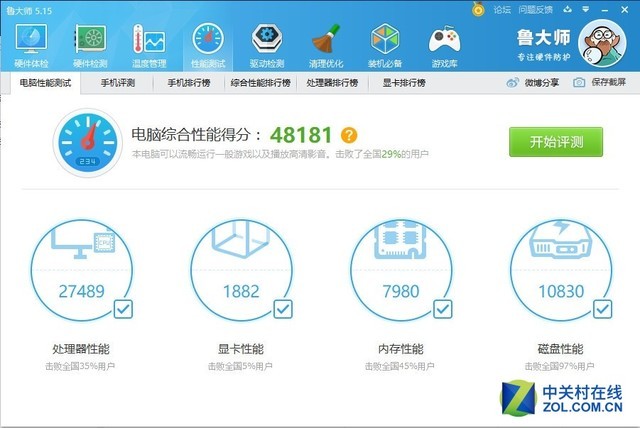Switch to the 手机评测 tab
The width and height of the screenshot is (640, 428).
(x=118, y=83)
